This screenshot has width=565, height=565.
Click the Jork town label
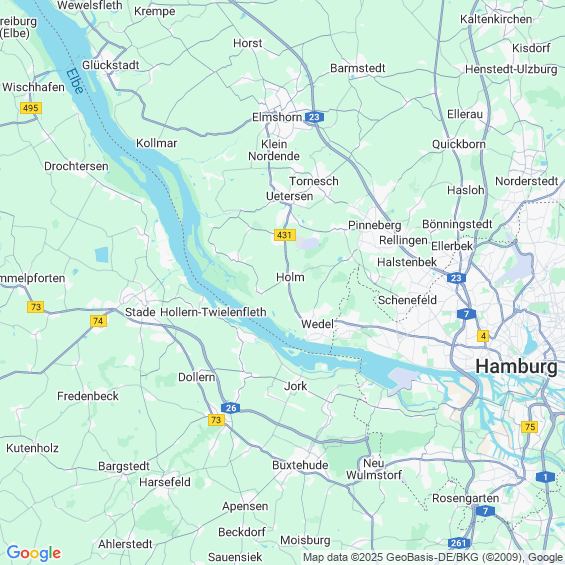point(295,386)
